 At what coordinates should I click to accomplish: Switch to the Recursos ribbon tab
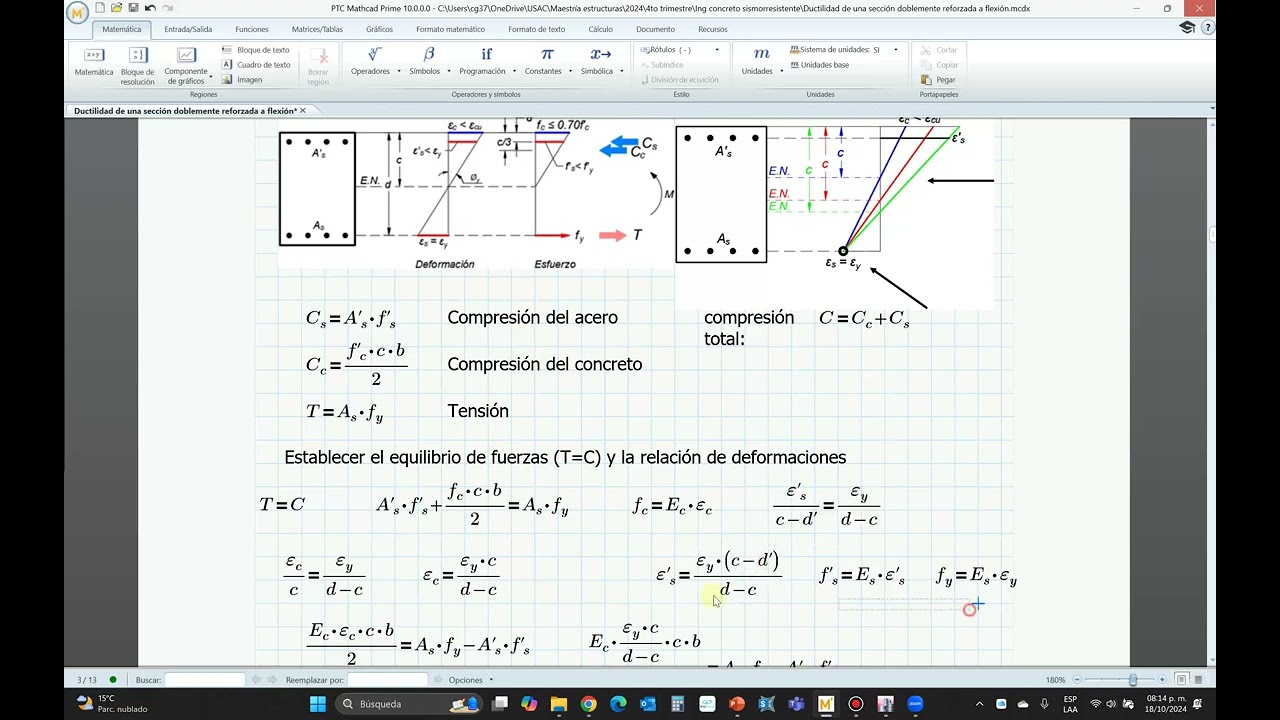coord(713,29)
